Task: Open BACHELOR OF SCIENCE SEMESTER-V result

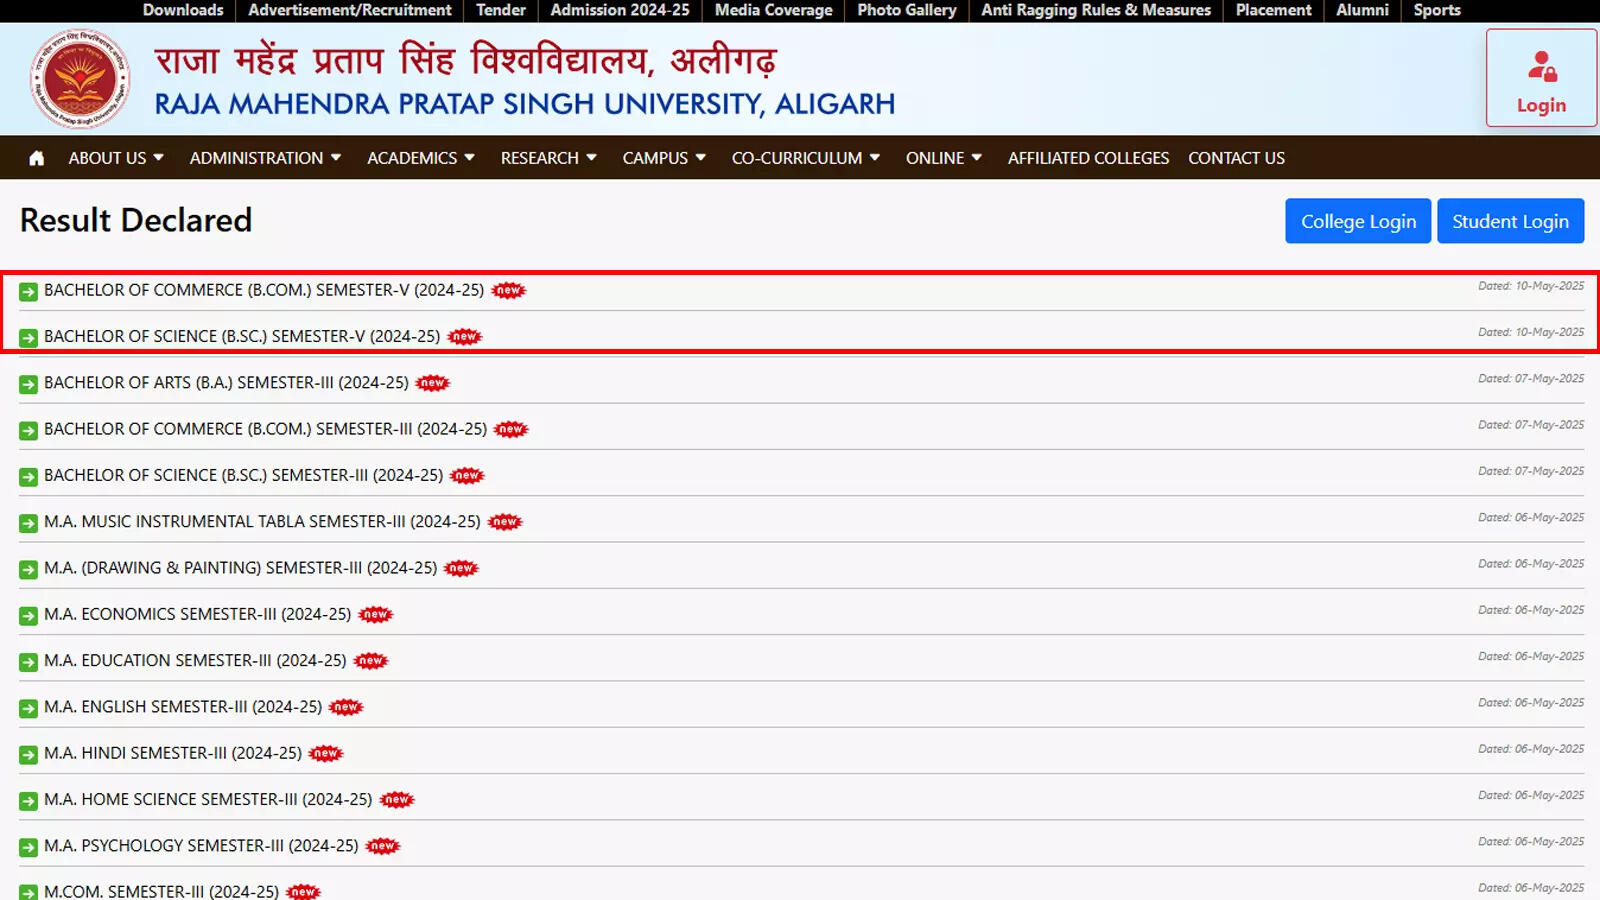Action: coord(242,337)
